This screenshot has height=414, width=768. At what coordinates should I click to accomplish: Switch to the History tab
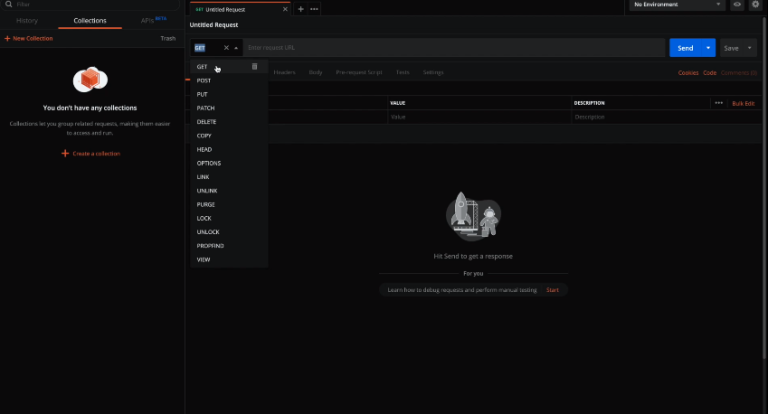pyautogui.click(x=27, y=20)
